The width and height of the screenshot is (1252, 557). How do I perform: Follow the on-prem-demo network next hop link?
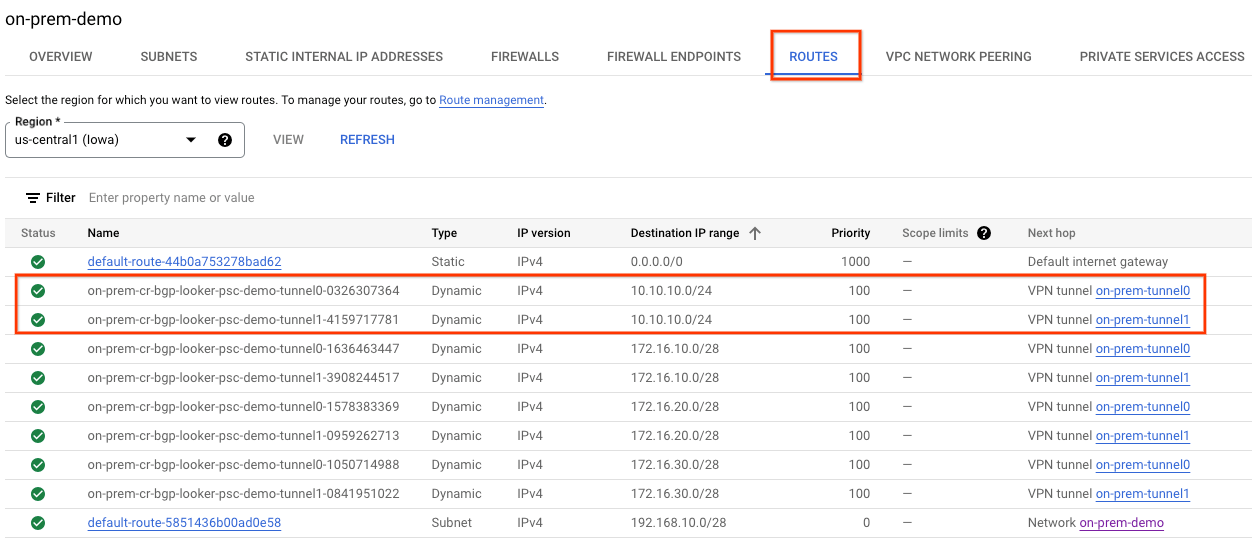[1121, 523]
